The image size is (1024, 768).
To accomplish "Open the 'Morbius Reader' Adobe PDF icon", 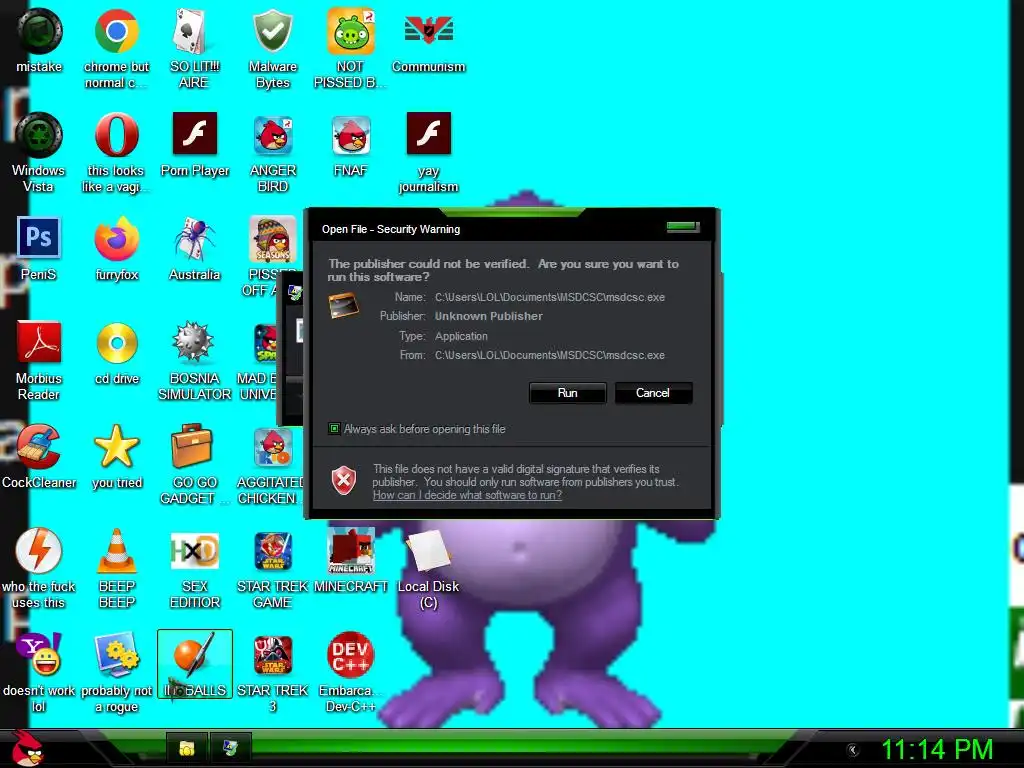I will coord(39,342).
